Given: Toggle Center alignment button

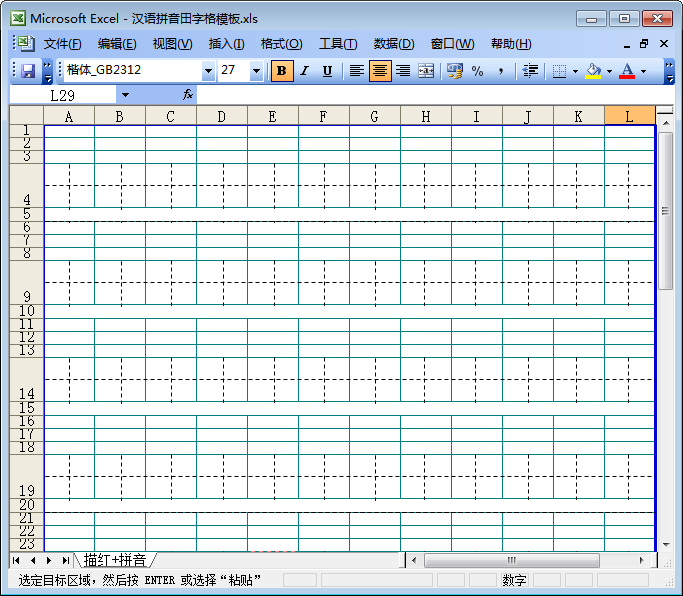Looking at the screenshot, I should coord(380,71).
